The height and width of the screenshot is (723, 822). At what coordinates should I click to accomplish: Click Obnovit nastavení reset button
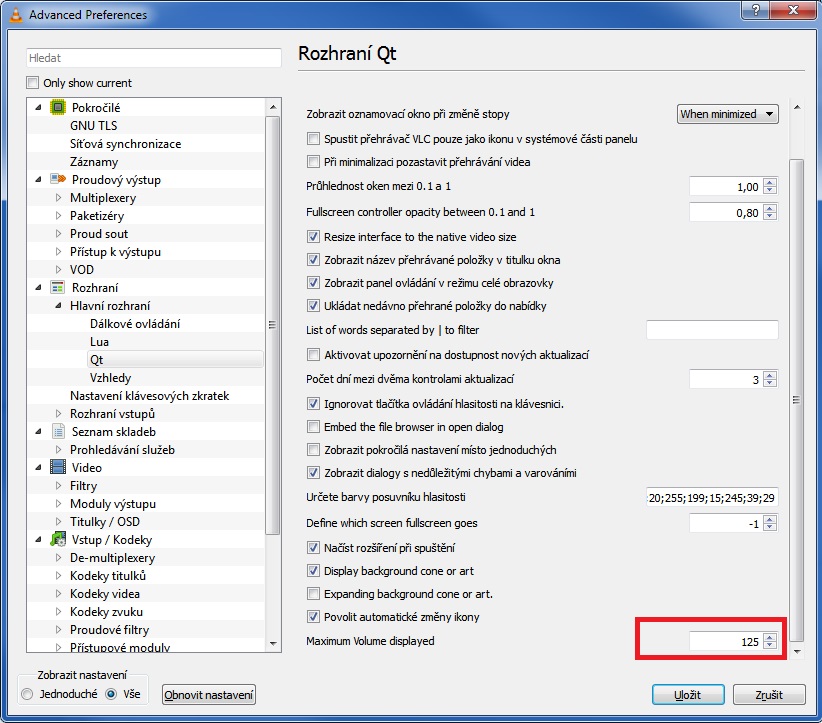point(209,695)
